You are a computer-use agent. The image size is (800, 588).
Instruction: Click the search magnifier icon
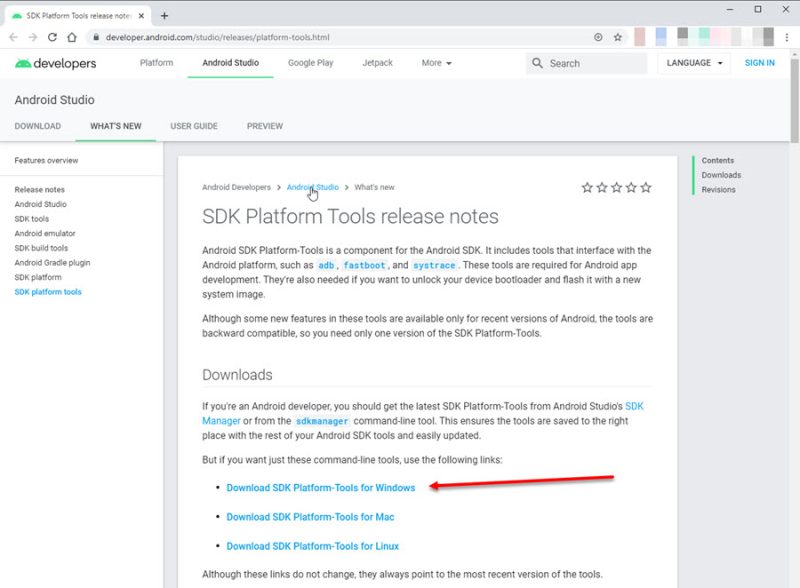[x=538, y=63]
